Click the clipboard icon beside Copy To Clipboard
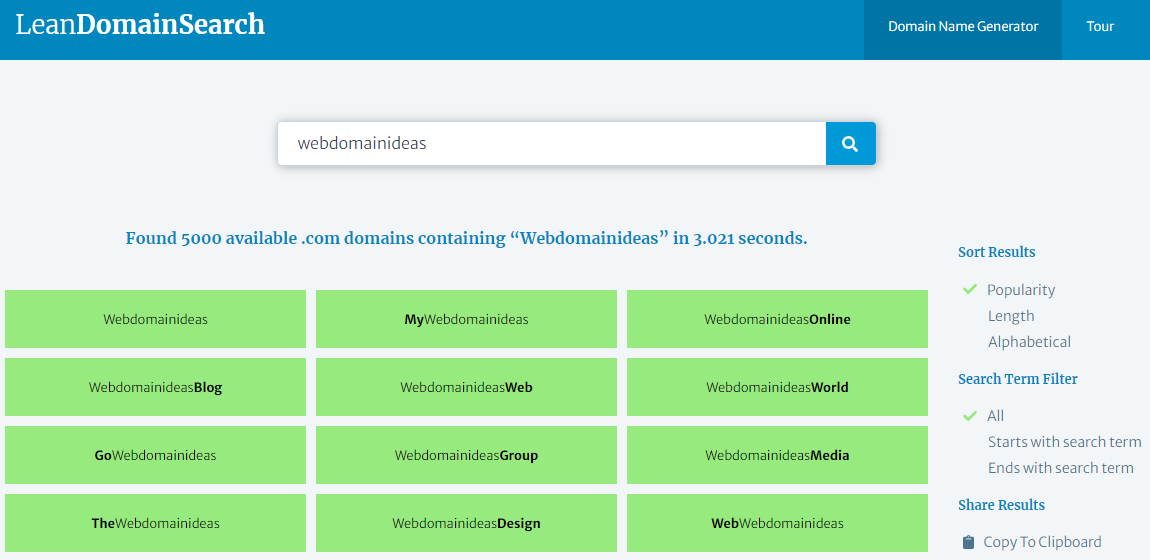Screen dimensions: 1150x560 pyautogui.click(x=968, y=542)
